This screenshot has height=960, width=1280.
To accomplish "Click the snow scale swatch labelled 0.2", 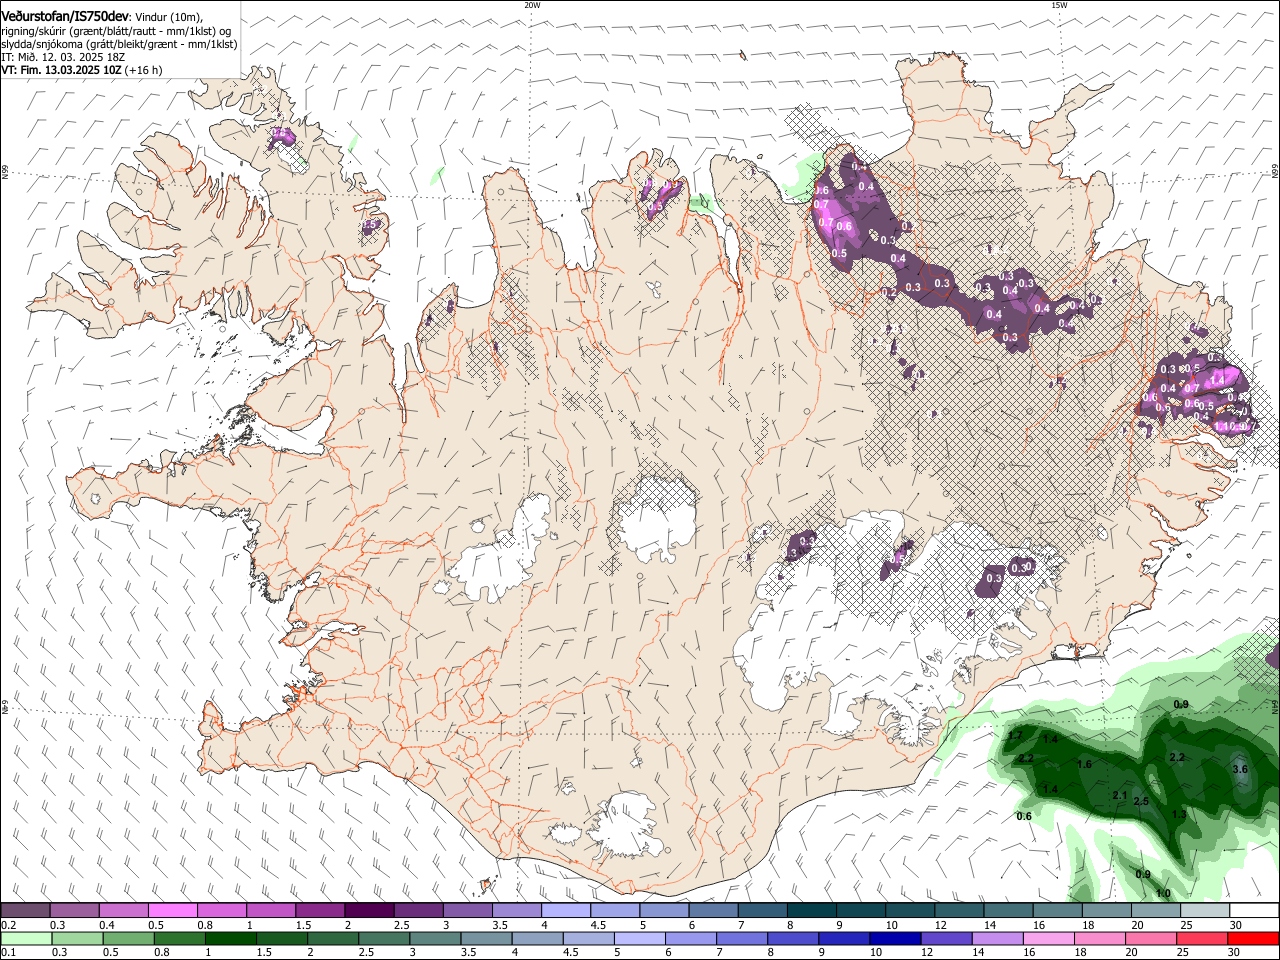I will 25,911.
